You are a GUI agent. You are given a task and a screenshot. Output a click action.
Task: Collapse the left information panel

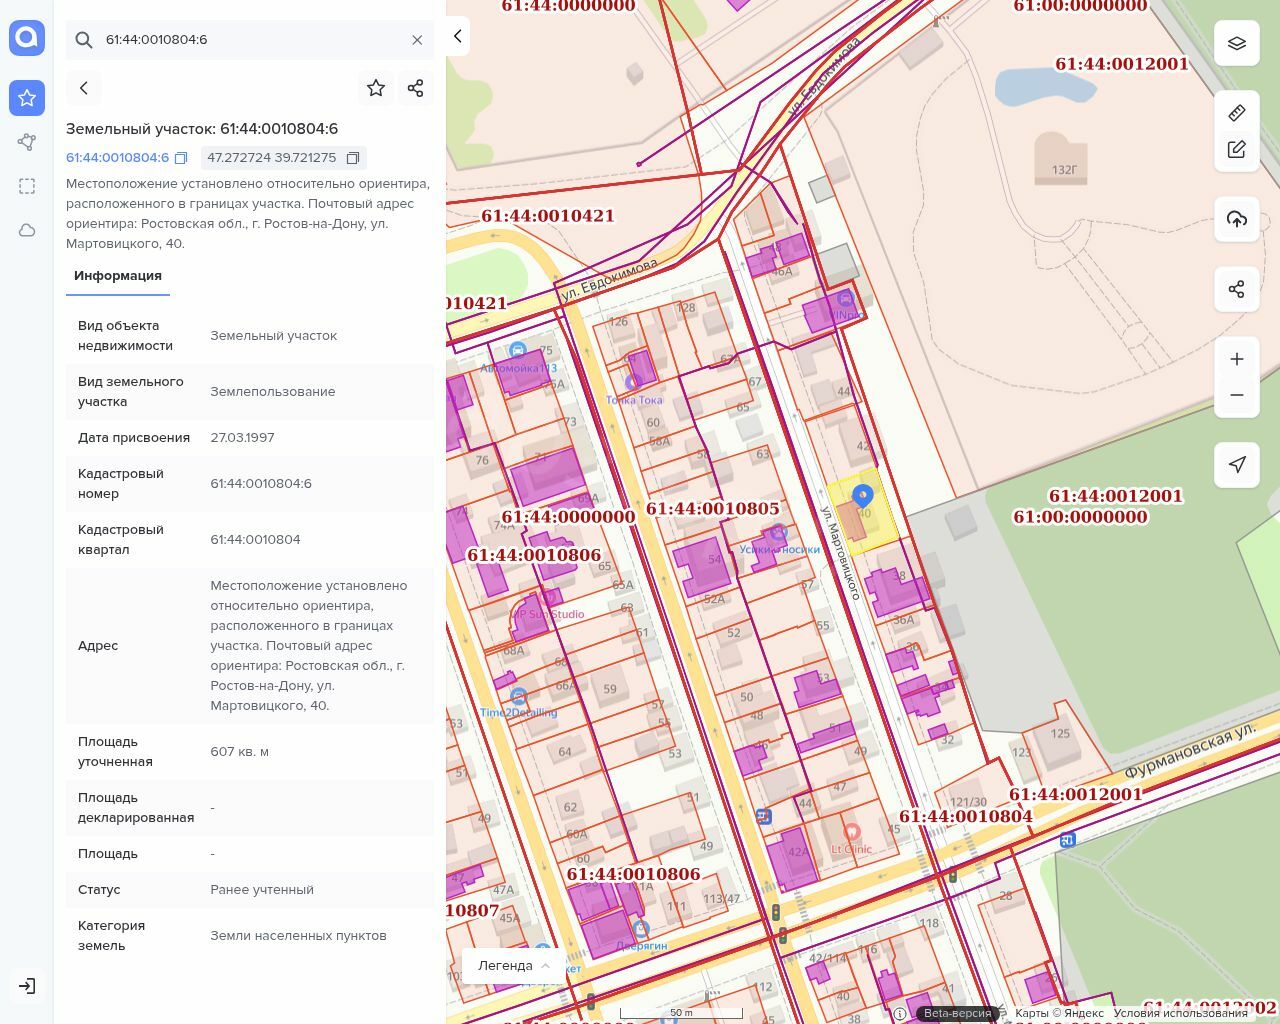[457, 36]
